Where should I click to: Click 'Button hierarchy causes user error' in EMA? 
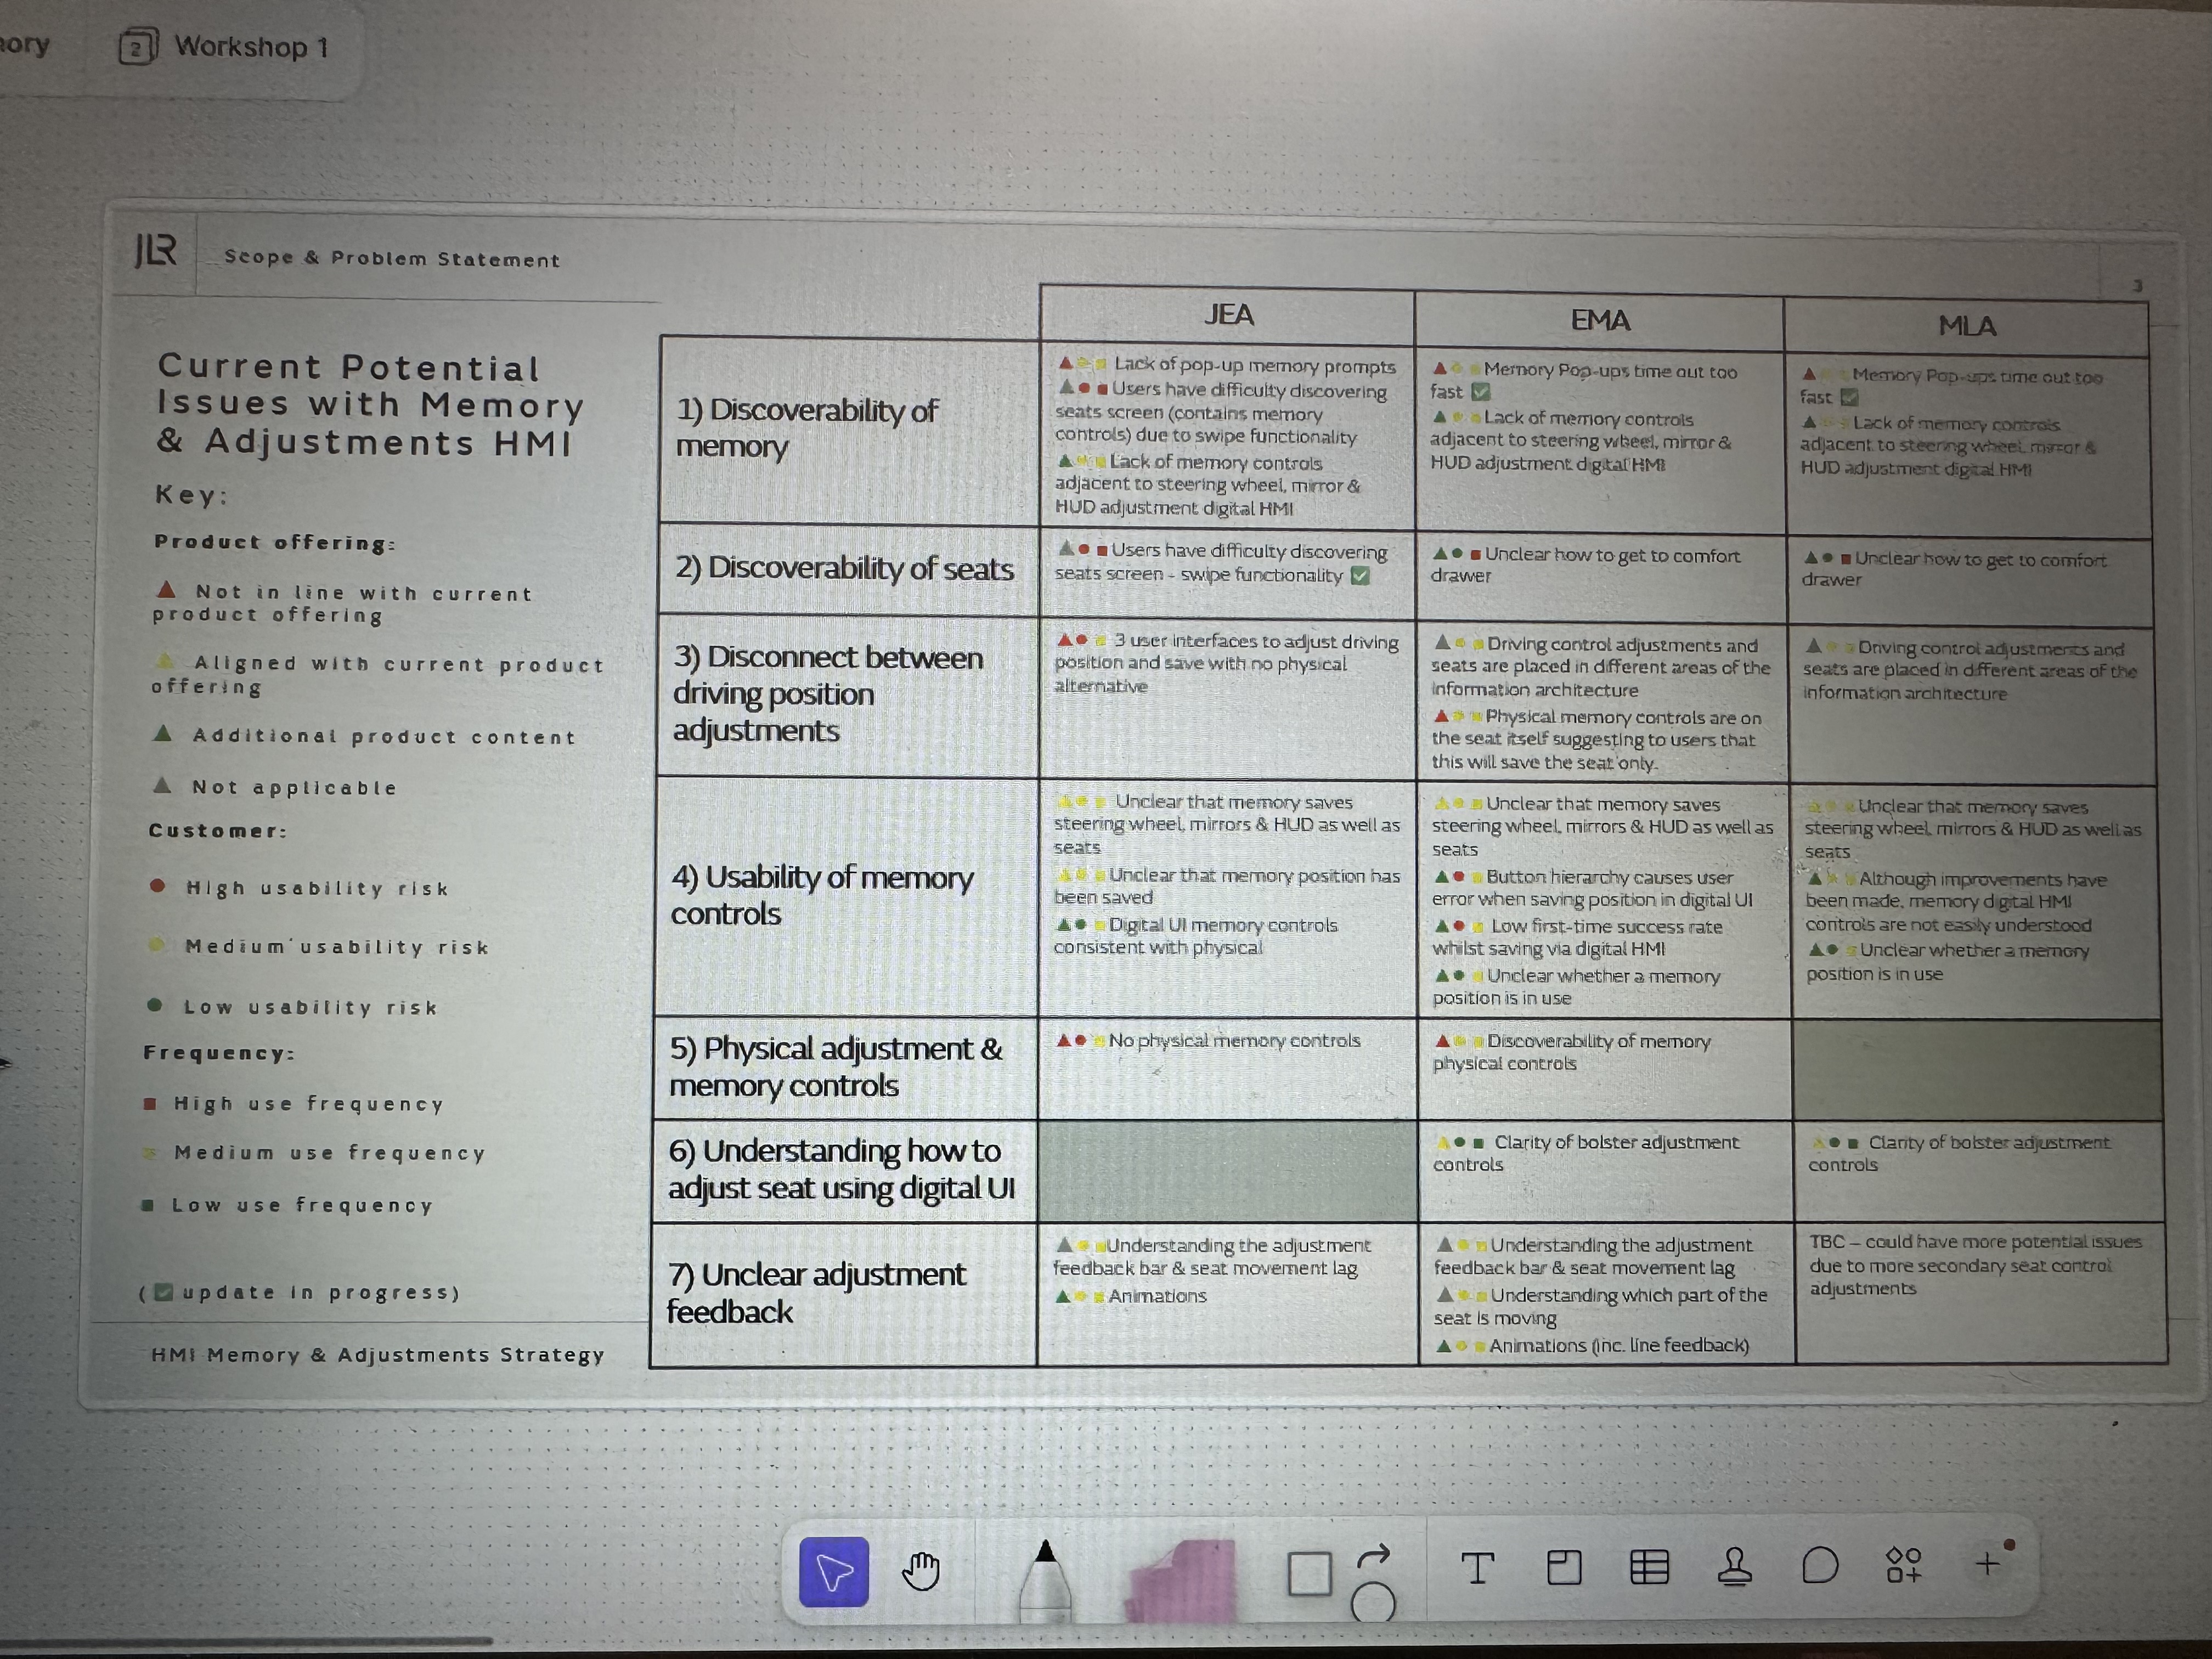(1592, 888)
